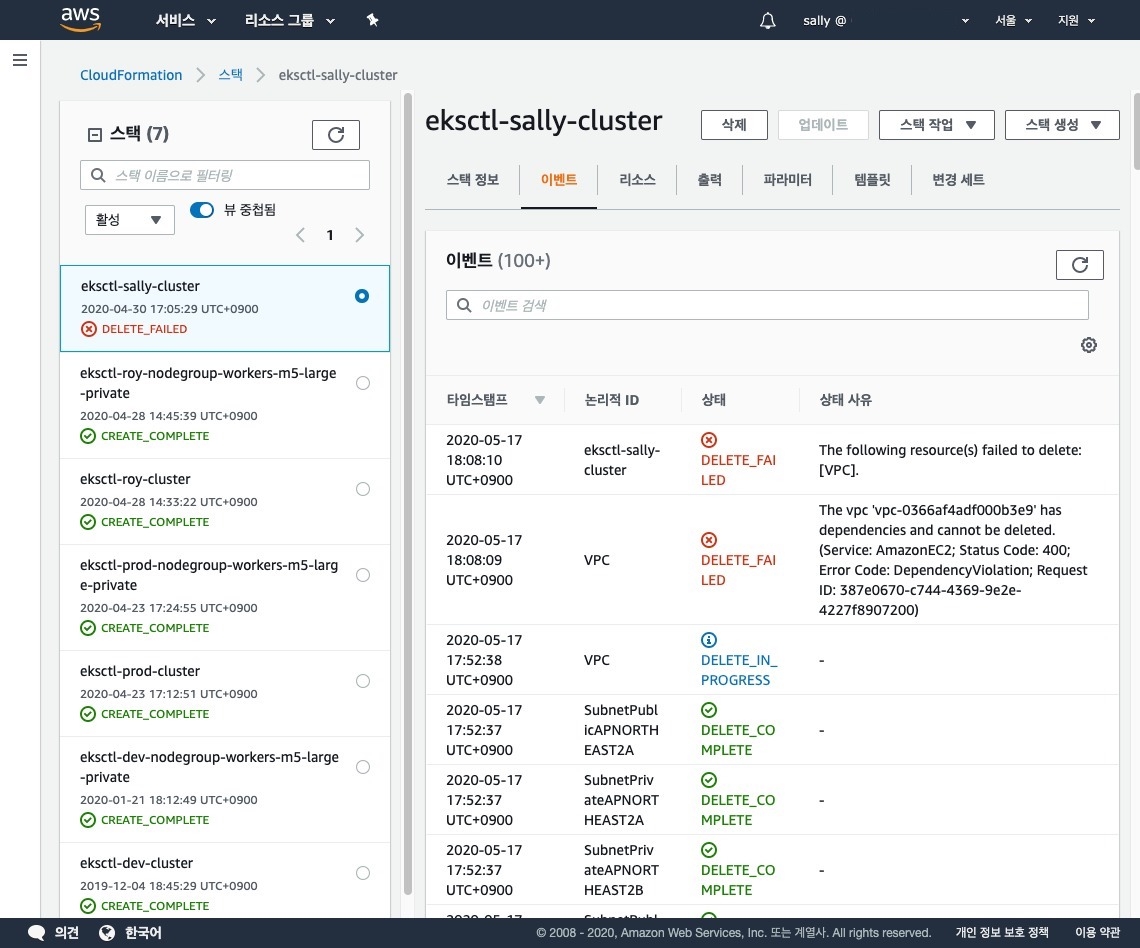Viewport: 1140px width, 948px height.
Task: Select eksctl-roy-cluster stack radio button
Action: click(362, 489)
